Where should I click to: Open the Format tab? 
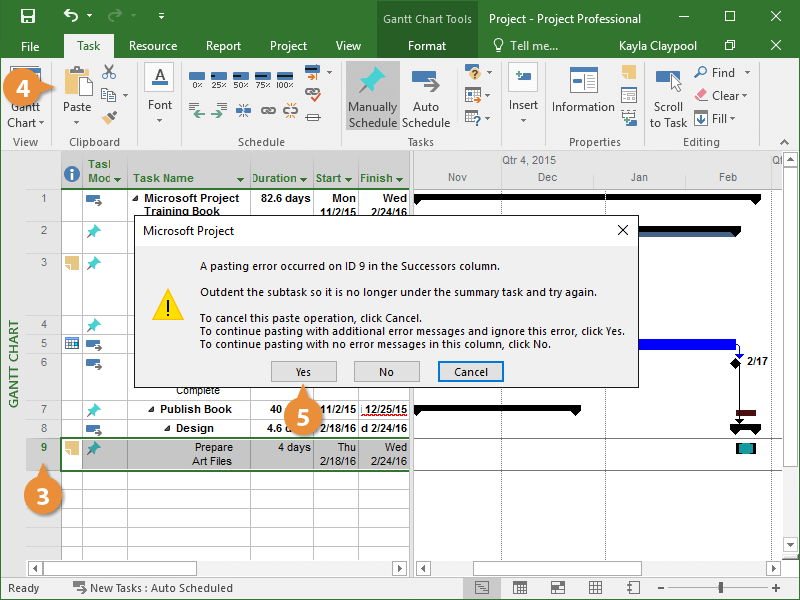427,46
